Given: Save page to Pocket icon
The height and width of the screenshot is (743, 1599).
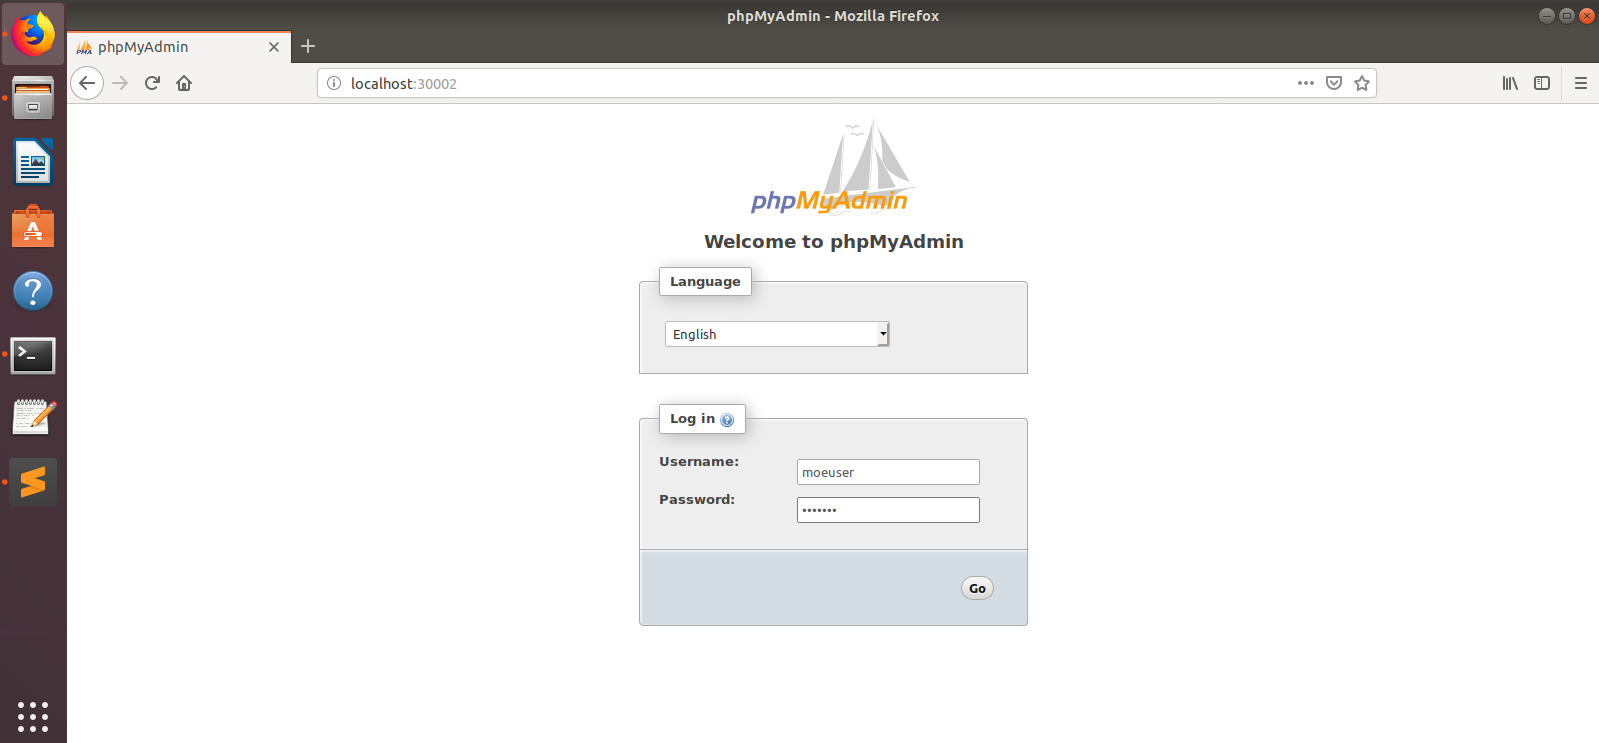Looking at the screenshot, I should (x=1333, y=83).
